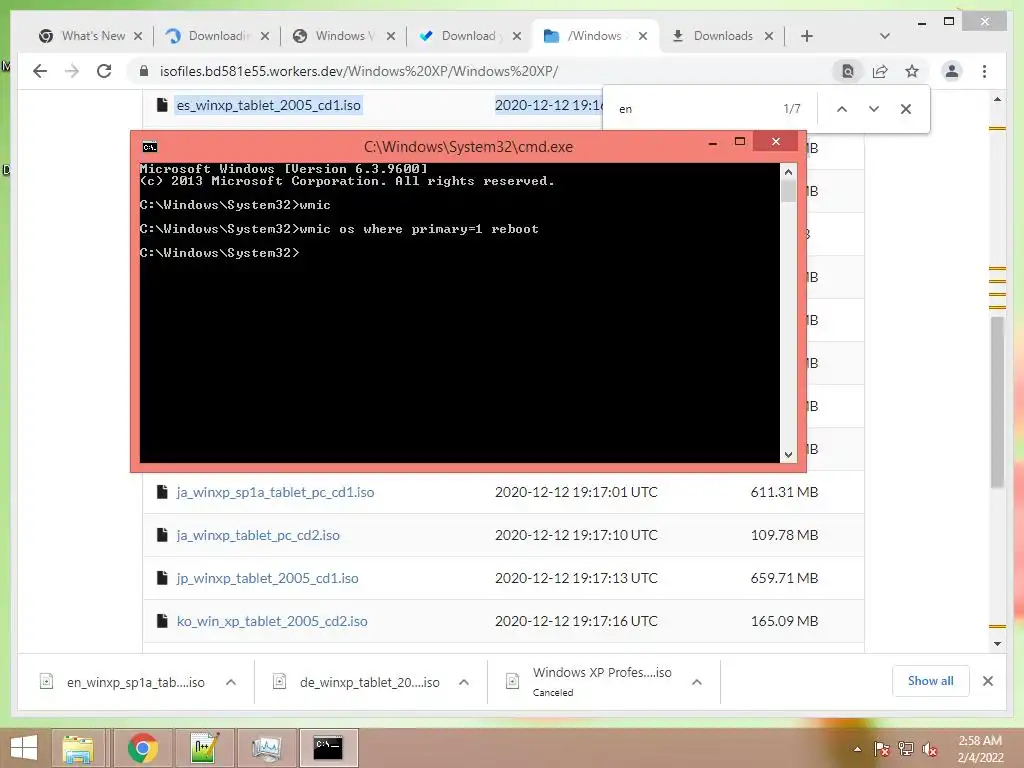This screenshot has height=768, width=1024.
Task: Click the network tray icon
Action: pyautogui.click(x=906, y=749)
